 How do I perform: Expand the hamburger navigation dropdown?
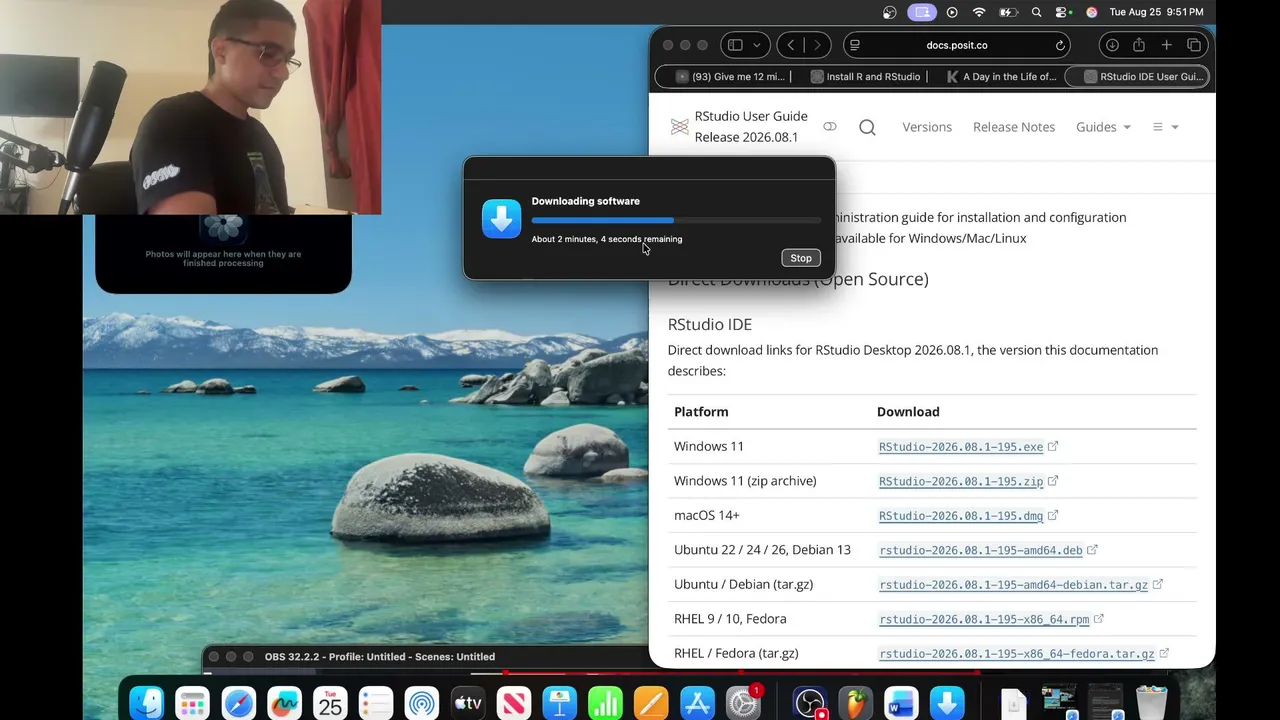click(1166, 127)
